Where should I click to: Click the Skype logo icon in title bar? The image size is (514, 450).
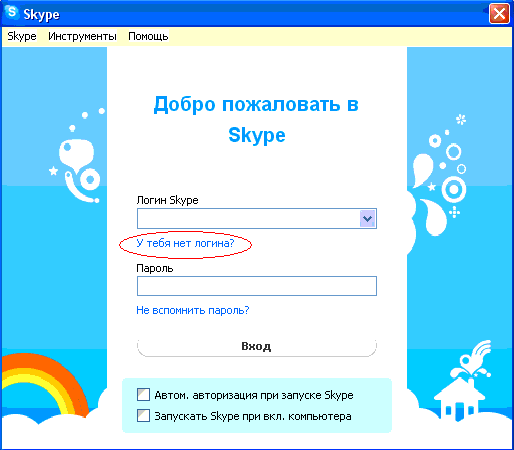tap(12, 12)
